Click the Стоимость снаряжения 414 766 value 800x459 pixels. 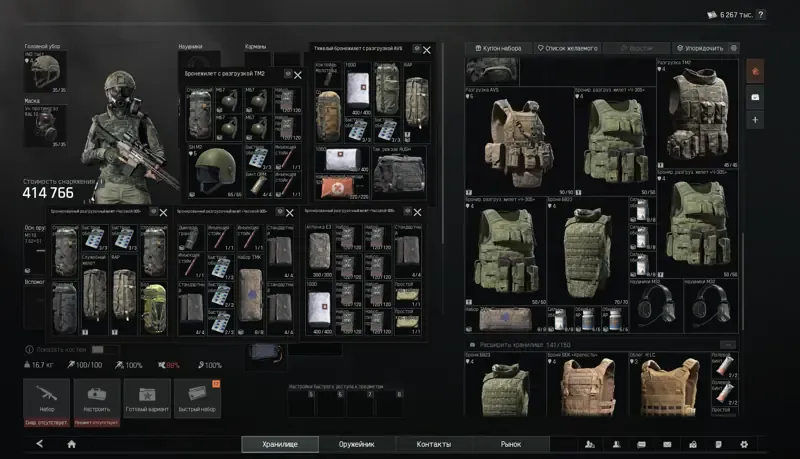[x=48, y=193]
